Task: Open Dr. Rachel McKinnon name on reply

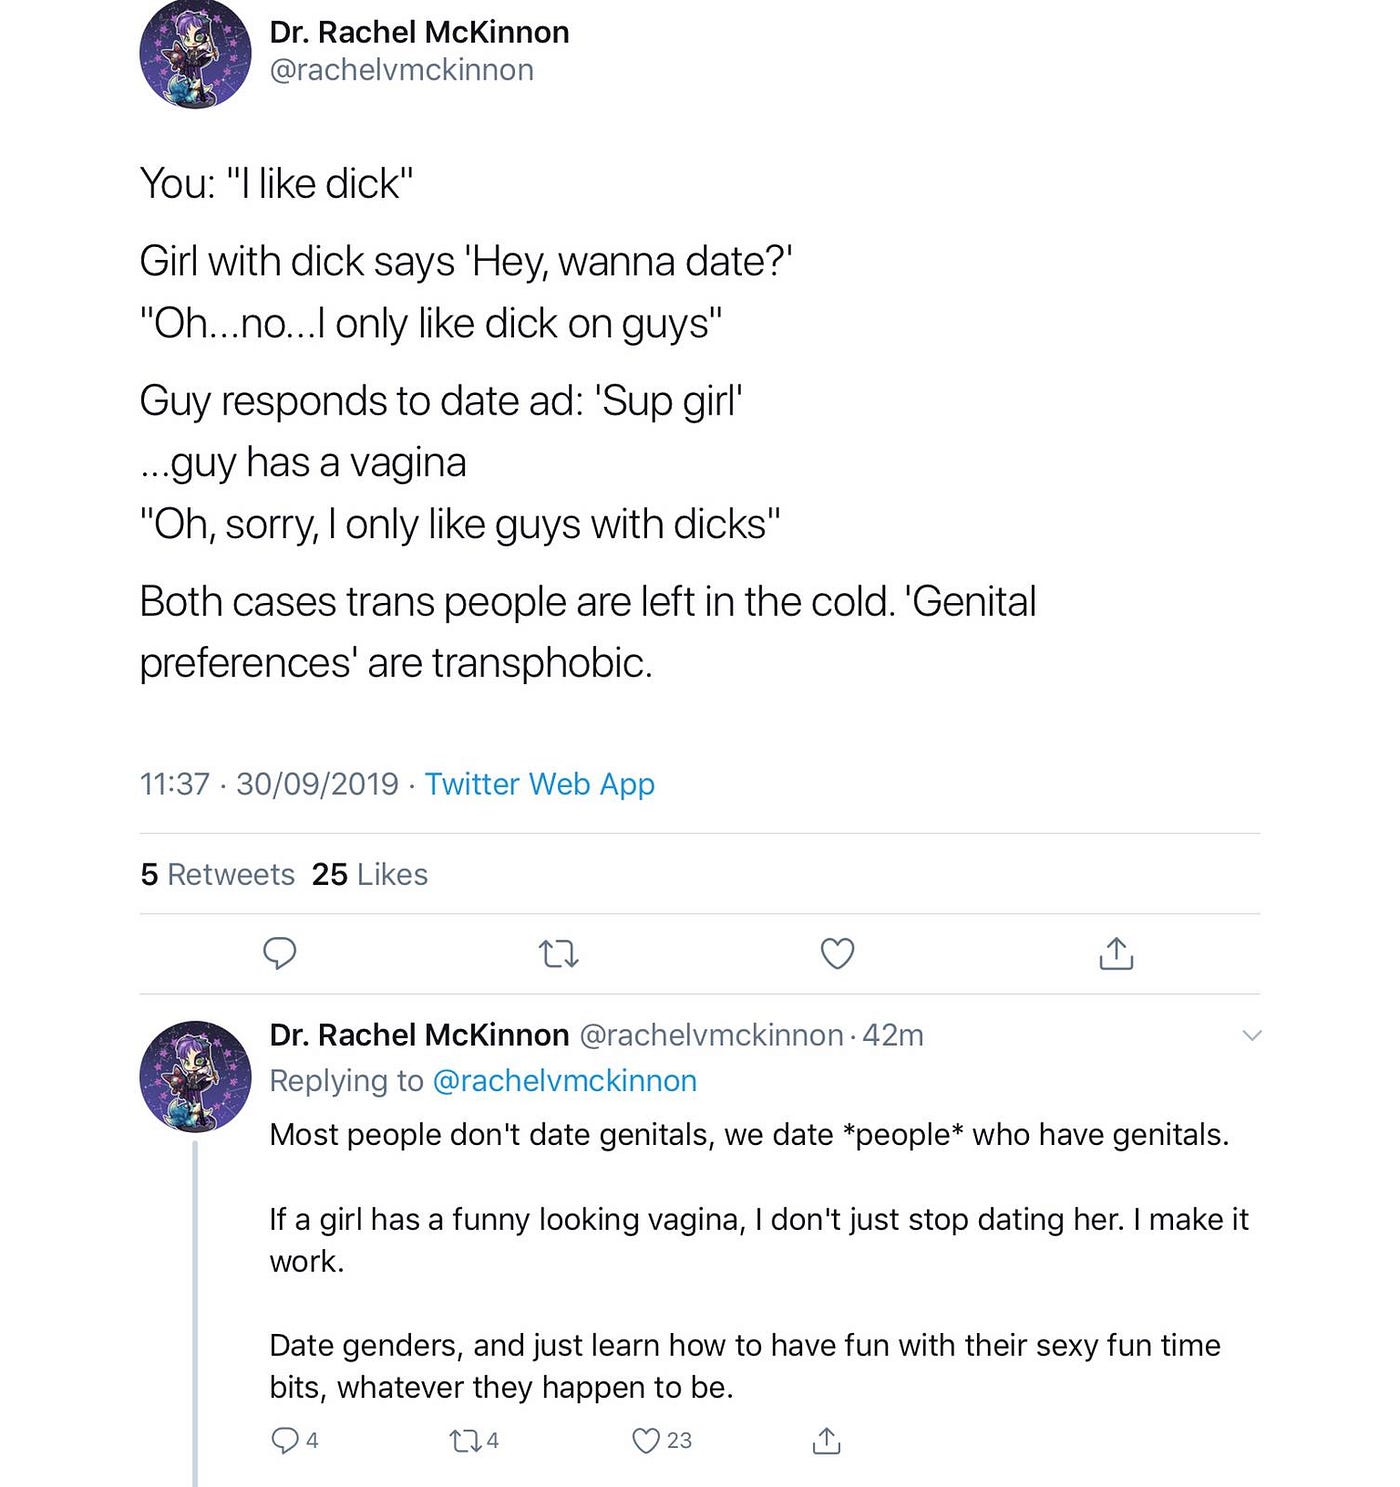Action: [419, 1035]
